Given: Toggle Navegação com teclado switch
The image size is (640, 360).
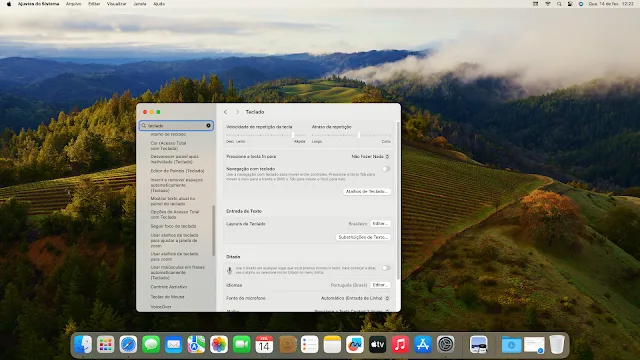Looking at the screenshot, I should tap(386, 169).
